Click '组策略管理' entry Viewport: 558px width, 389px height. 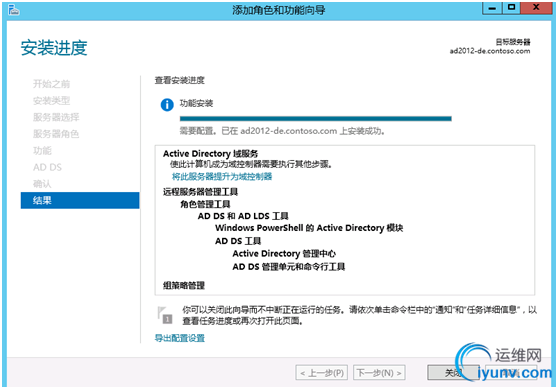tap(184, 285)
